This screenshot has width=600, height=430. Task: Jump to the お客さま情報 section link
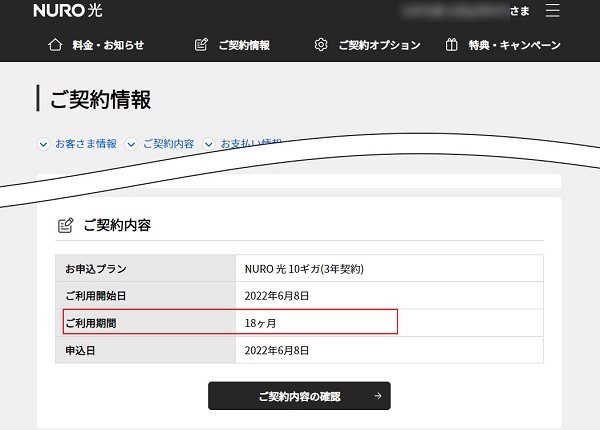click(x=86, y=144)
